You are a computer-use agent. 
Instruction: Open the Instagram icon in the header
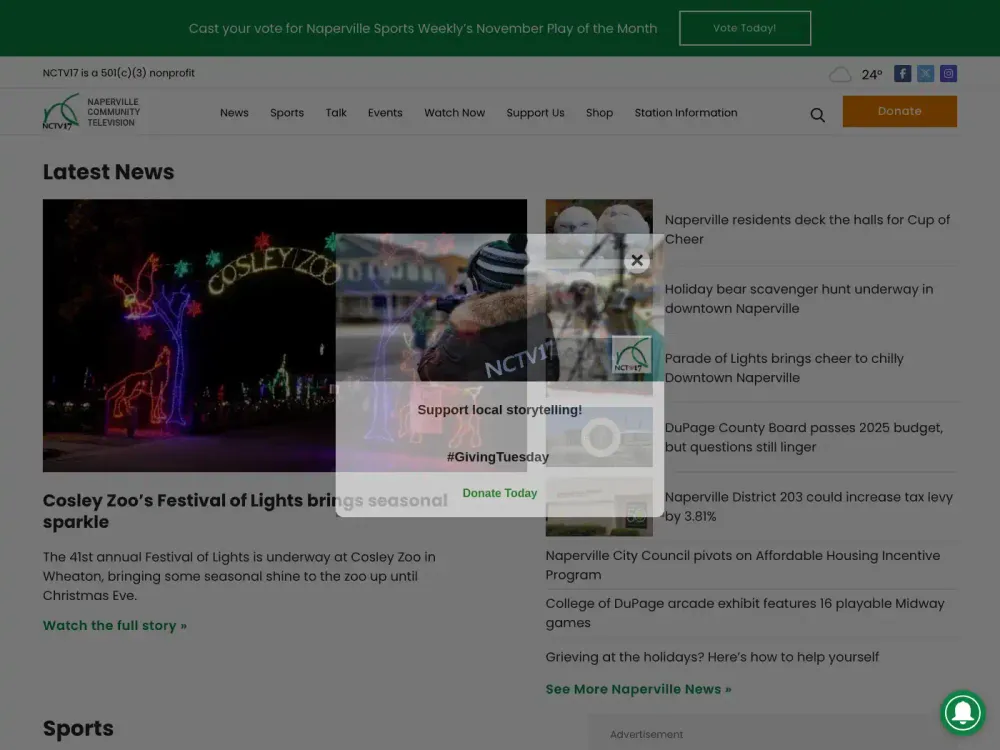point(948,73)
